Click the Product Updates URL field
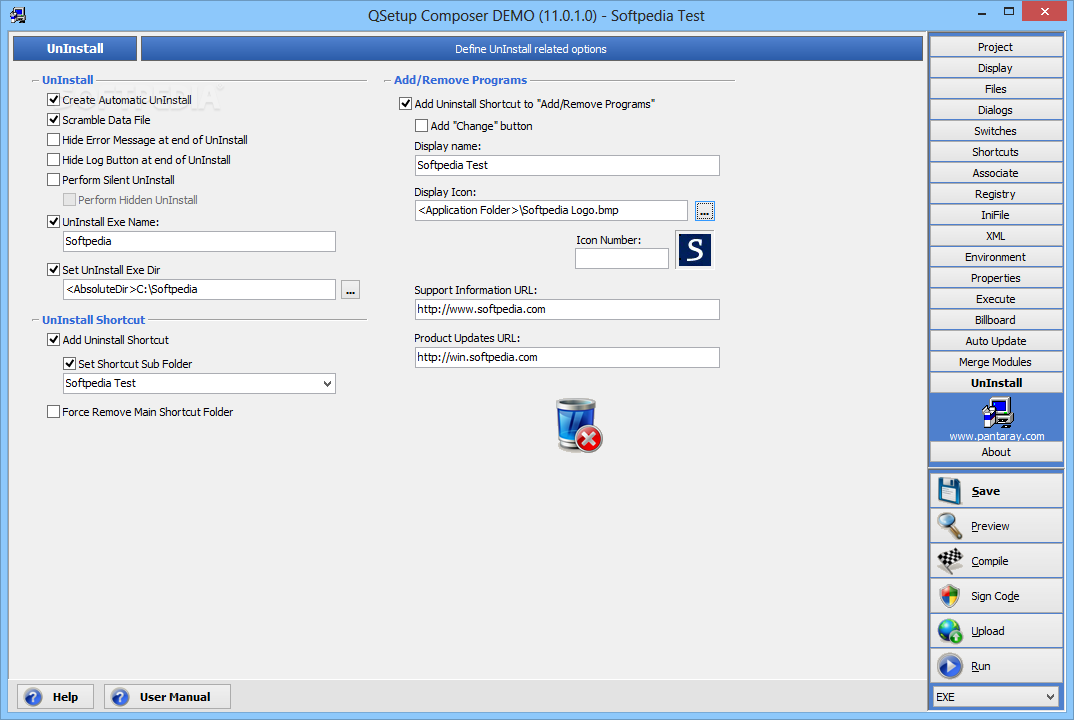The width and height of the screenshot is (1074, 720). point(567,357)
